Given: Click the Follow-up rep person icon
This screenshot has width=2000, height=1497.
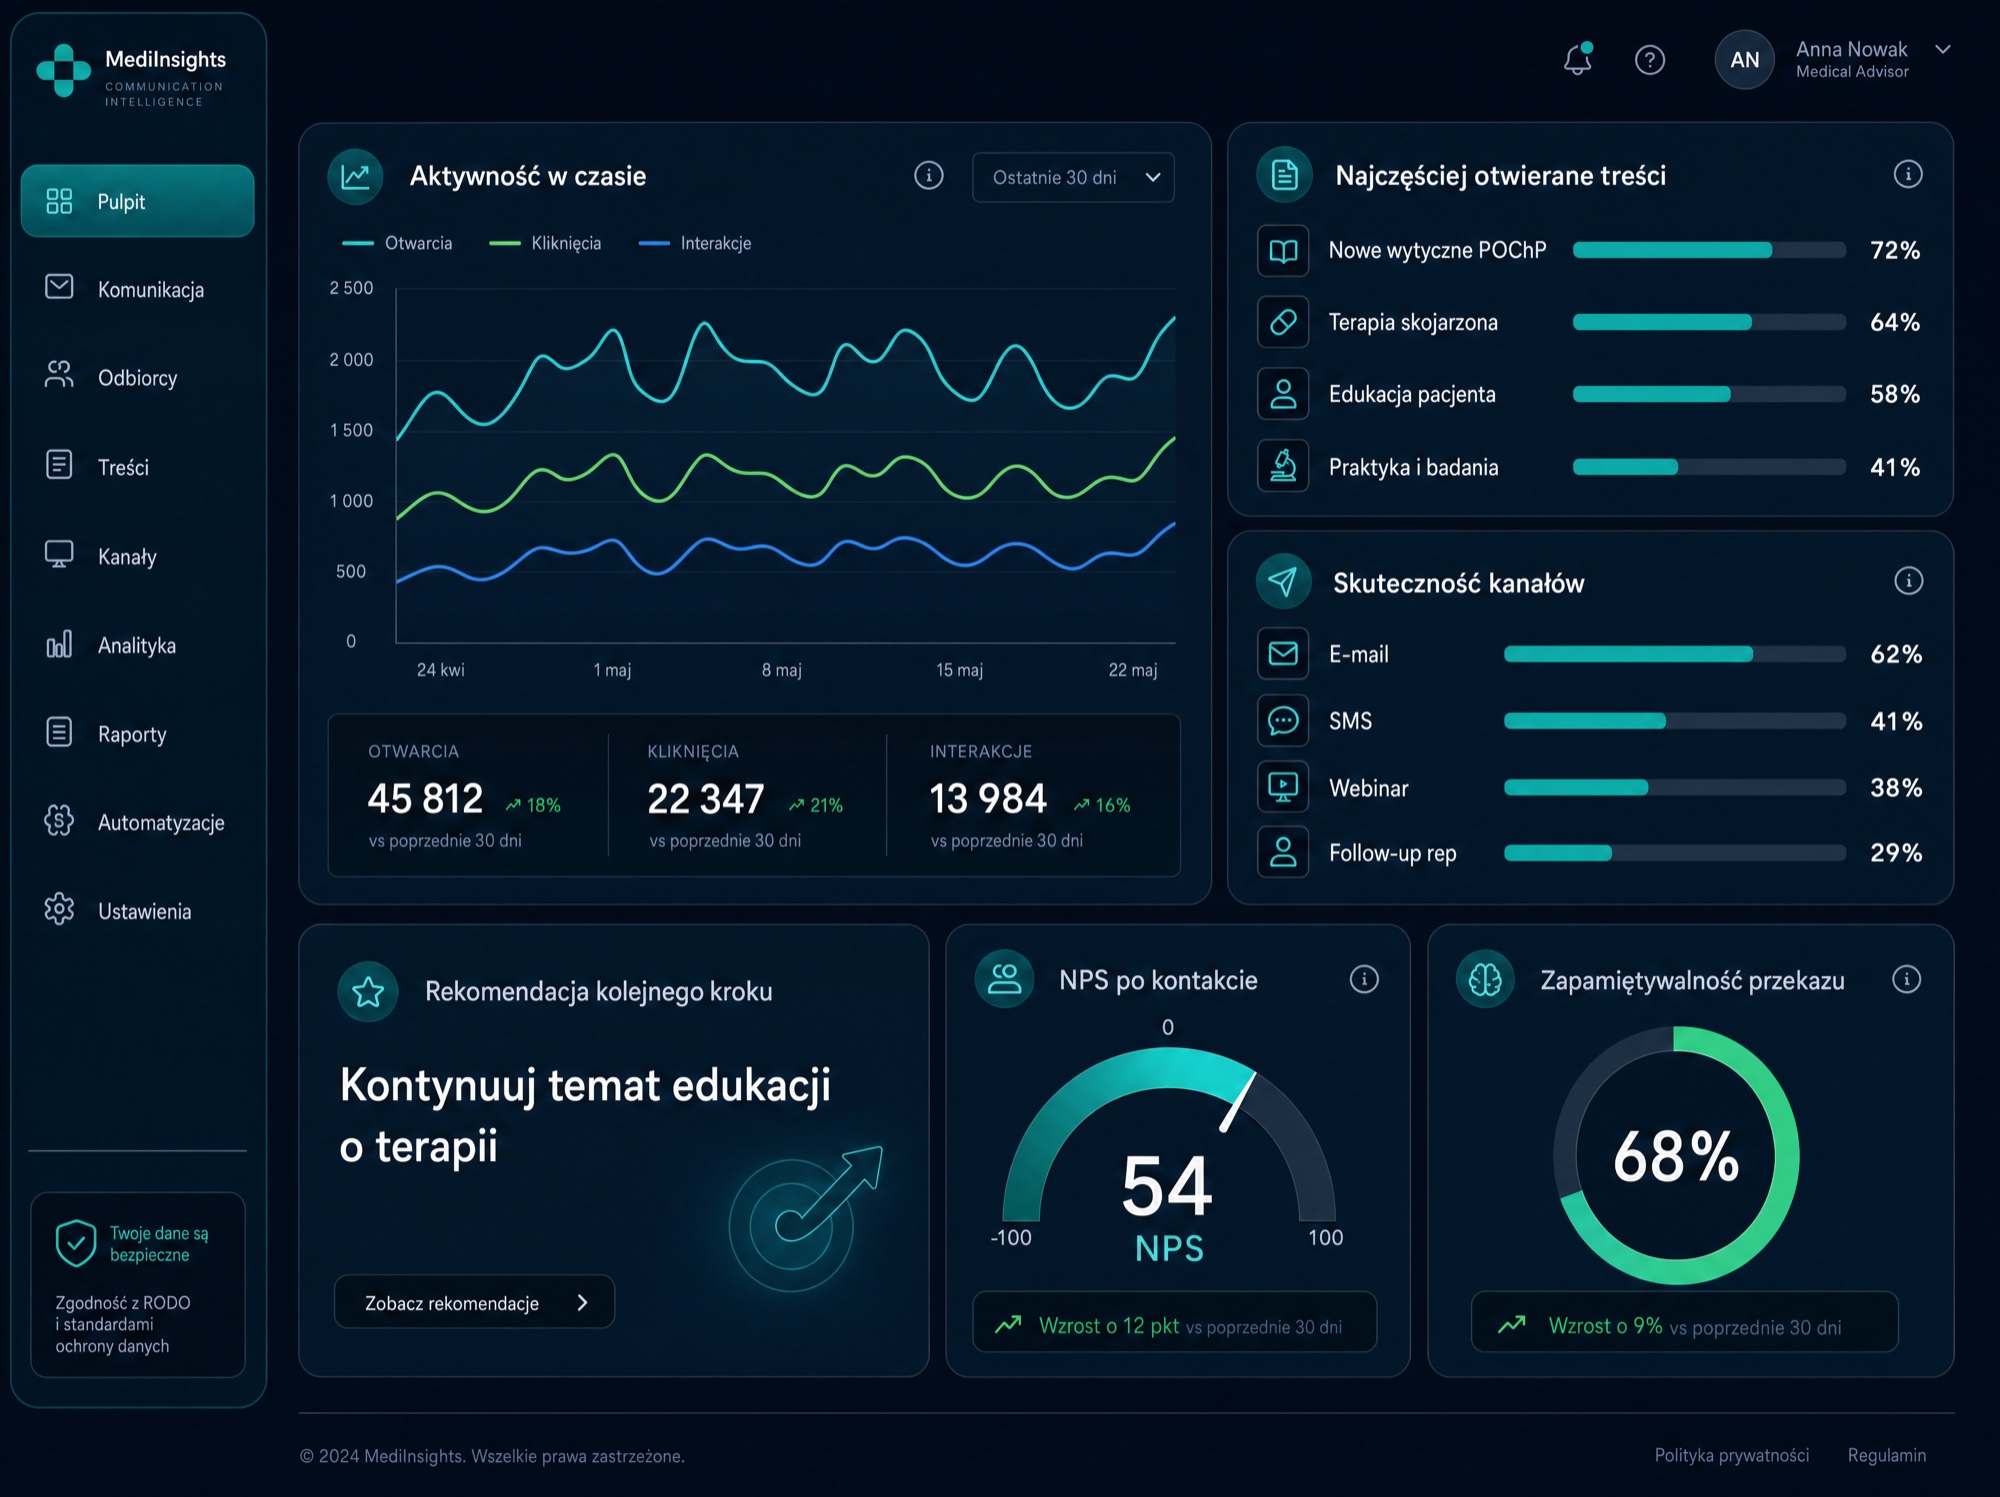Looking at the screenshot, I should 1283,853.
